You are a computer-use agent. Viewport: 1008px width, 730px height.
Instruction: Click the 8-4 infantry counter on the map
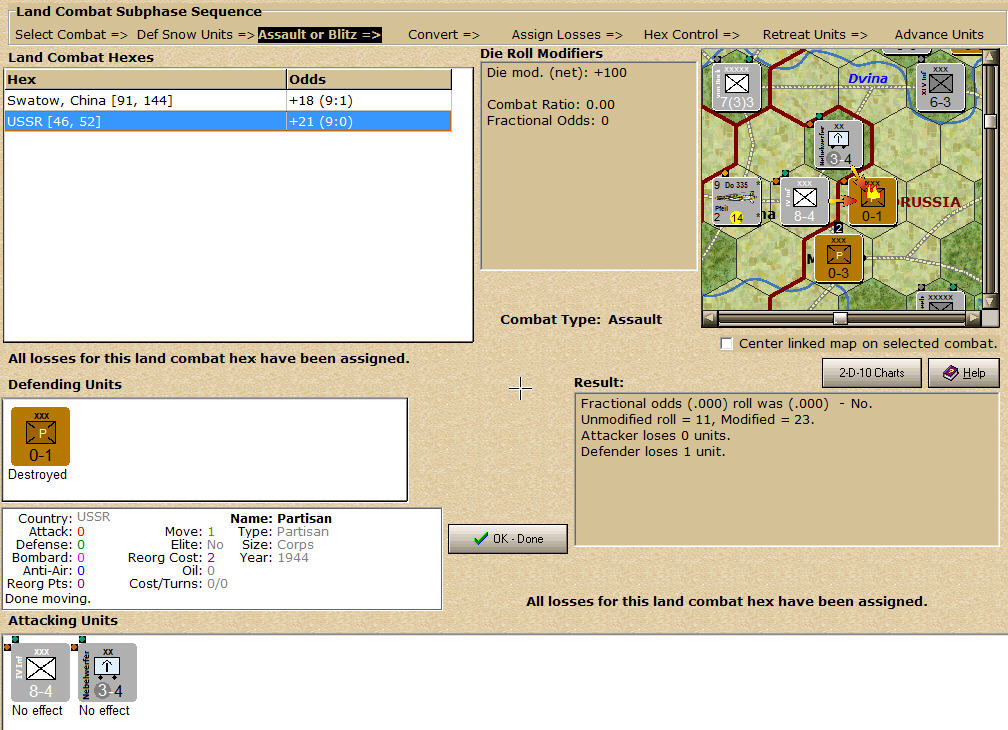tap(804, 202)
